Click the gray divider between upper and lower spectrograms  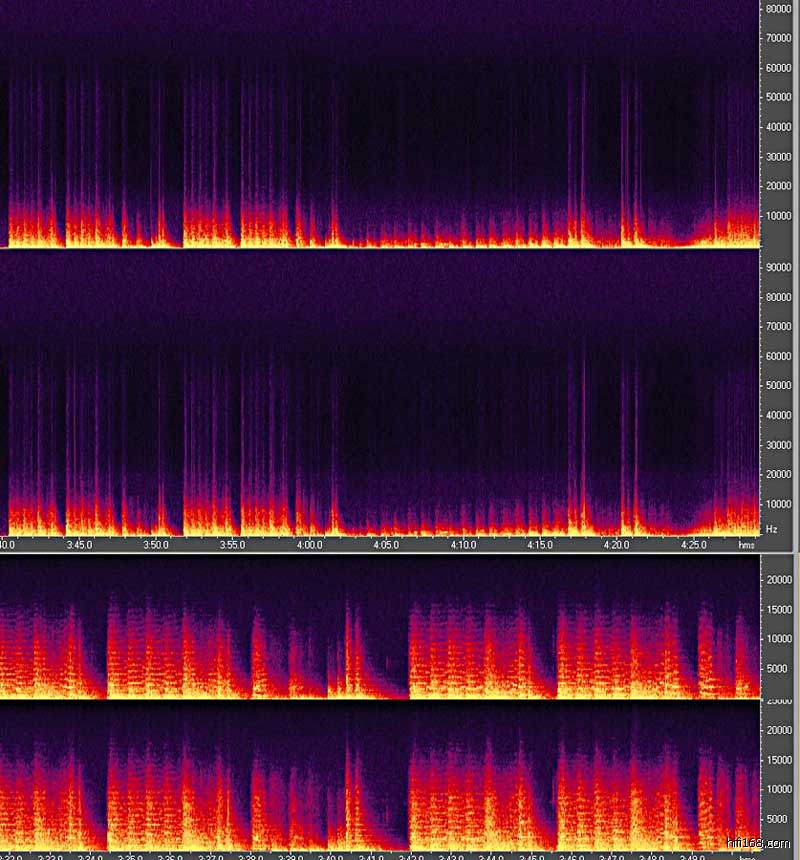coord(400,554)
